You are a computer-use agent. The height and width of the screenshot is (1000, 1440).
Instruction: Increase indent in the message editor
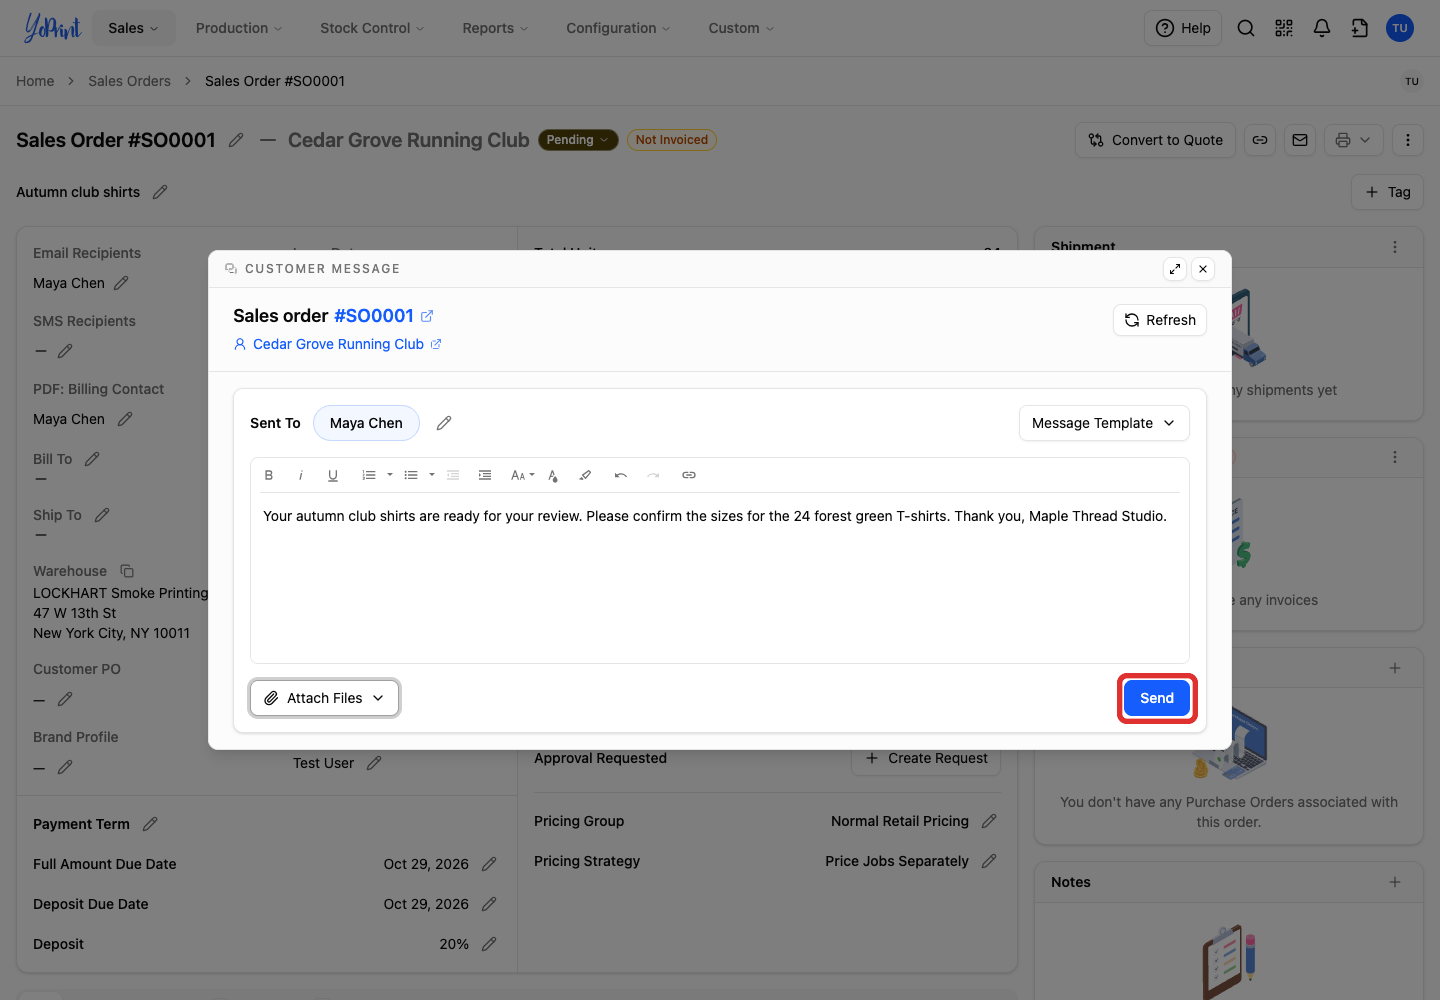(485, 475)
